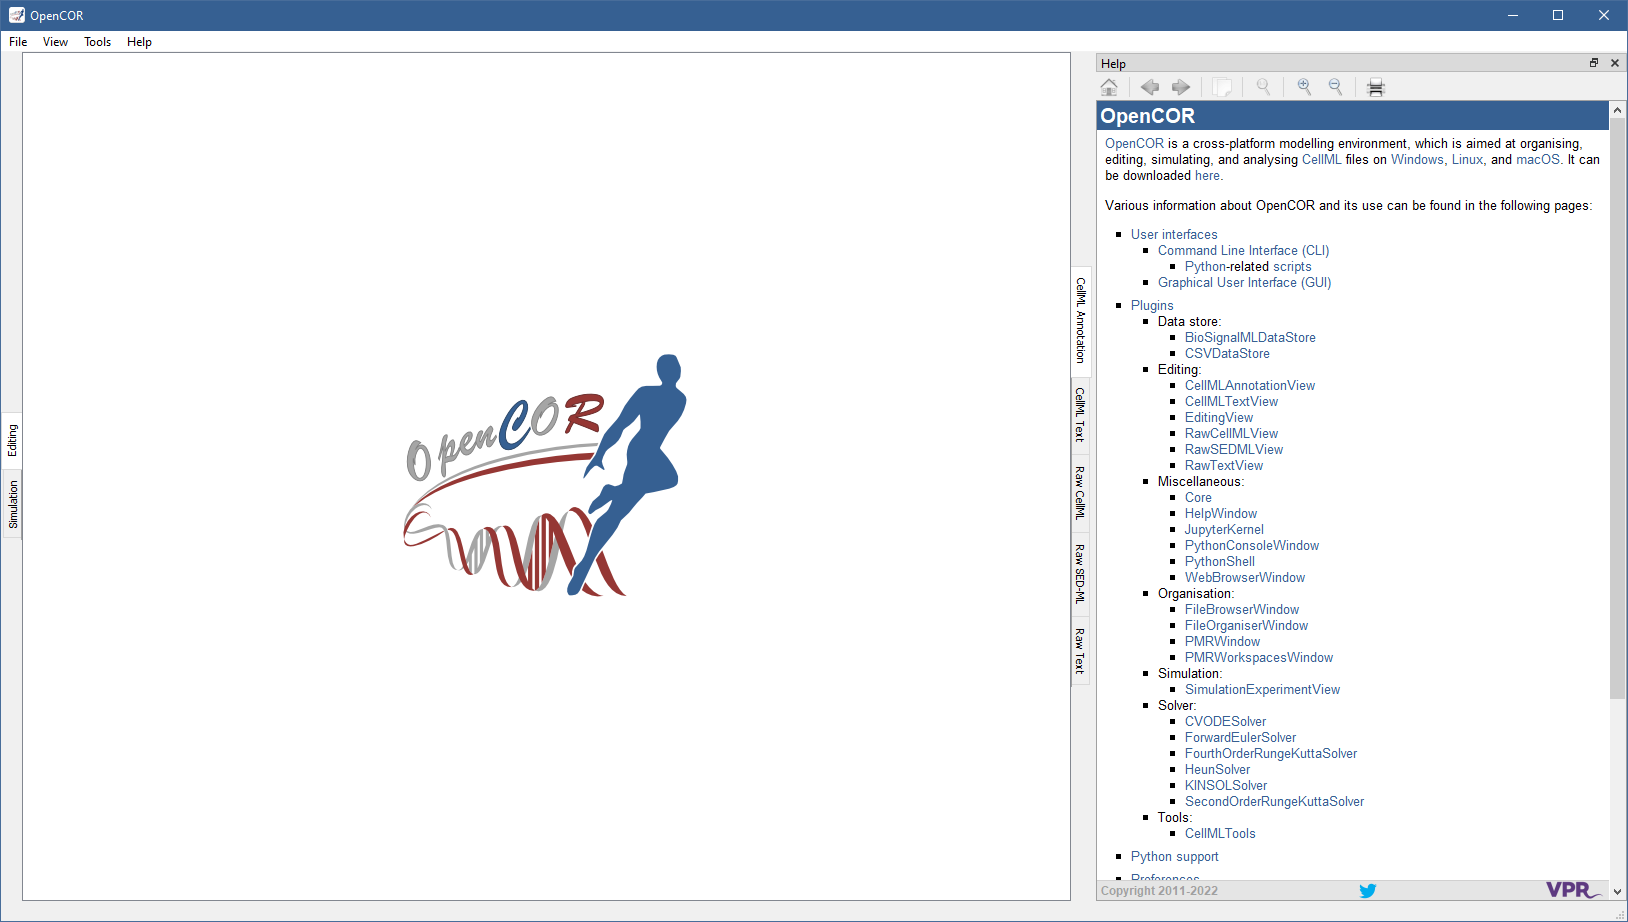The image size is (1628, 922).
Task: Close the Help panel
Action: pyautogui.click(x=1615, y=63)
